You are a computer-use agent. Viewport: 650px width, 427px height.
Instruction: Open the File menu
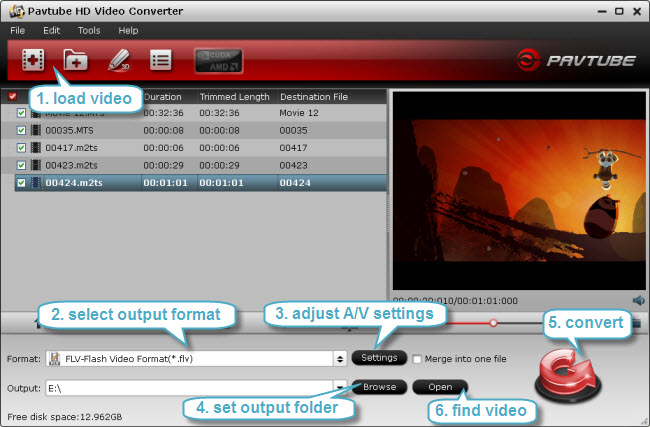pos(17,31)
